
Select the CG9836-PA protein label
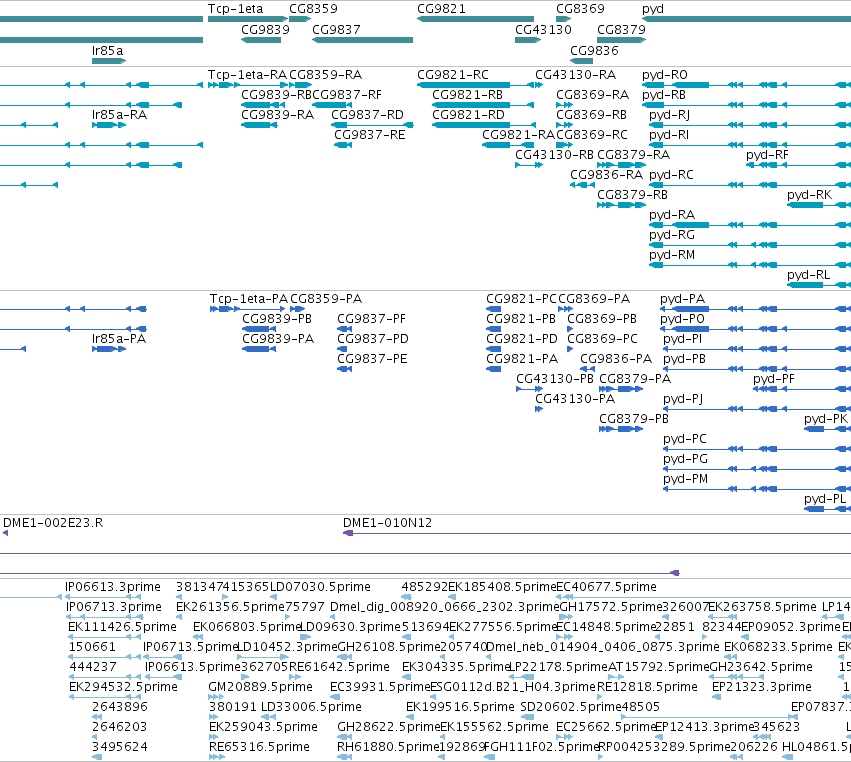616,359
